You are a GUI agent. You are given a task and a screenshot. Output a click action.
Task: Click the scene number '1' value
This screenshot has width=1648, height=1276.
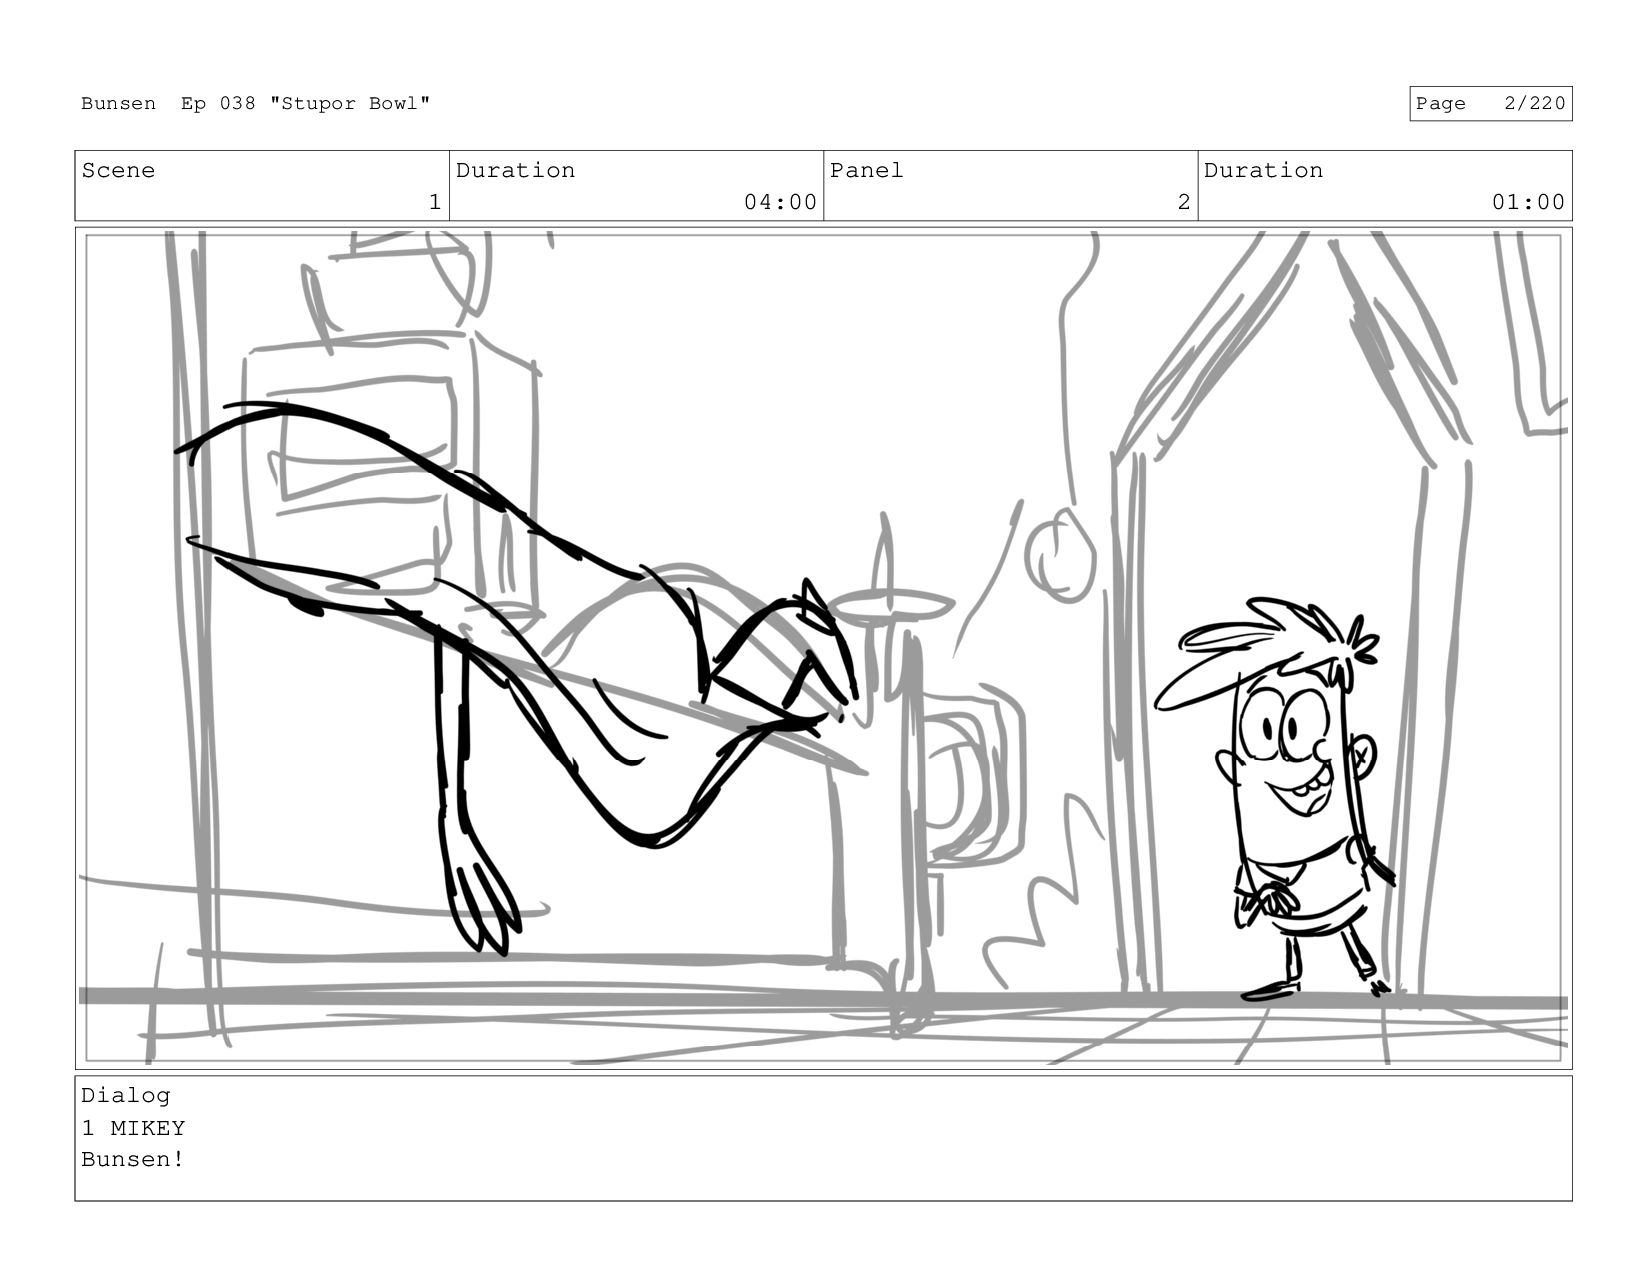[x=434, y=203]
